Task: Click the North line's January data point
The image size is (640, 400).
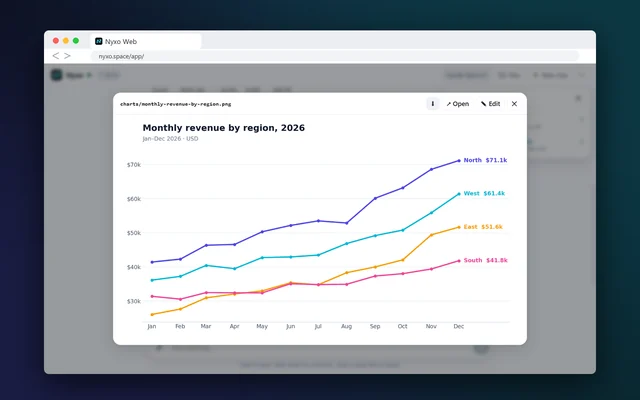Action: (x=152, y=262)
